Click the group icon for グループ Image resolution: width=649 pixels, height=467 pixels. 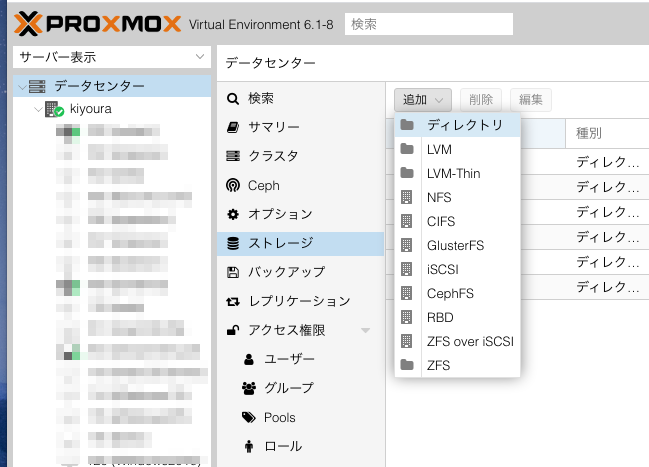249,388
